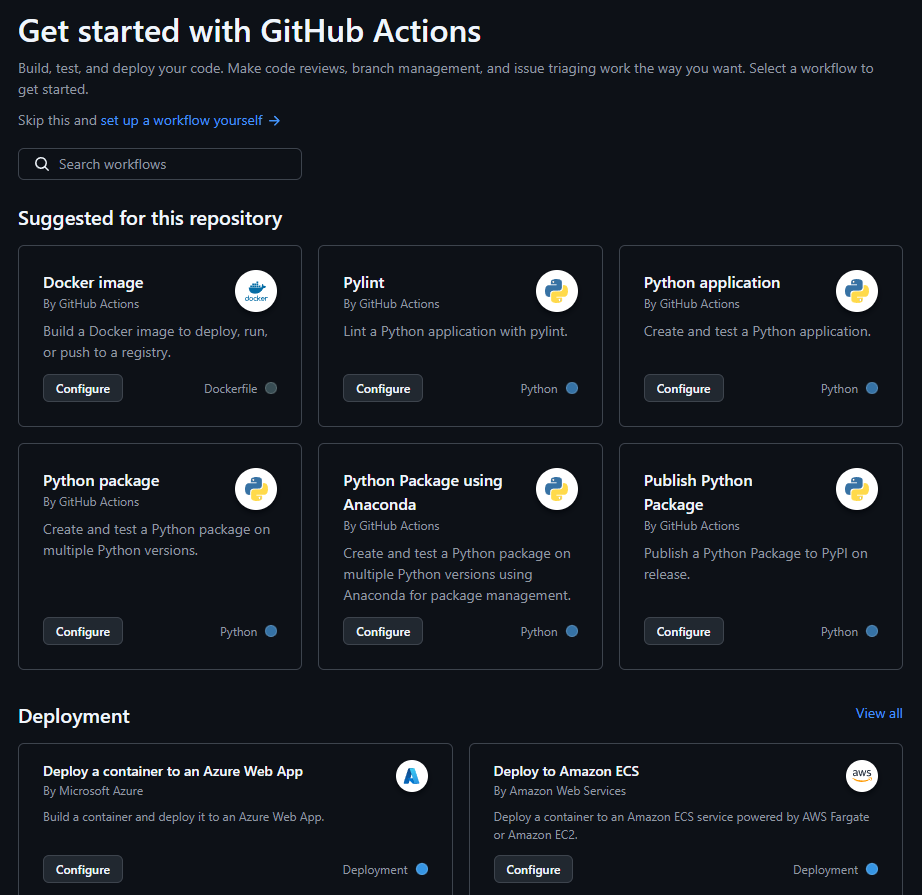Click 'By Amazon Web Services' text
The image size is (922, 895).
[x=560, y=791]
